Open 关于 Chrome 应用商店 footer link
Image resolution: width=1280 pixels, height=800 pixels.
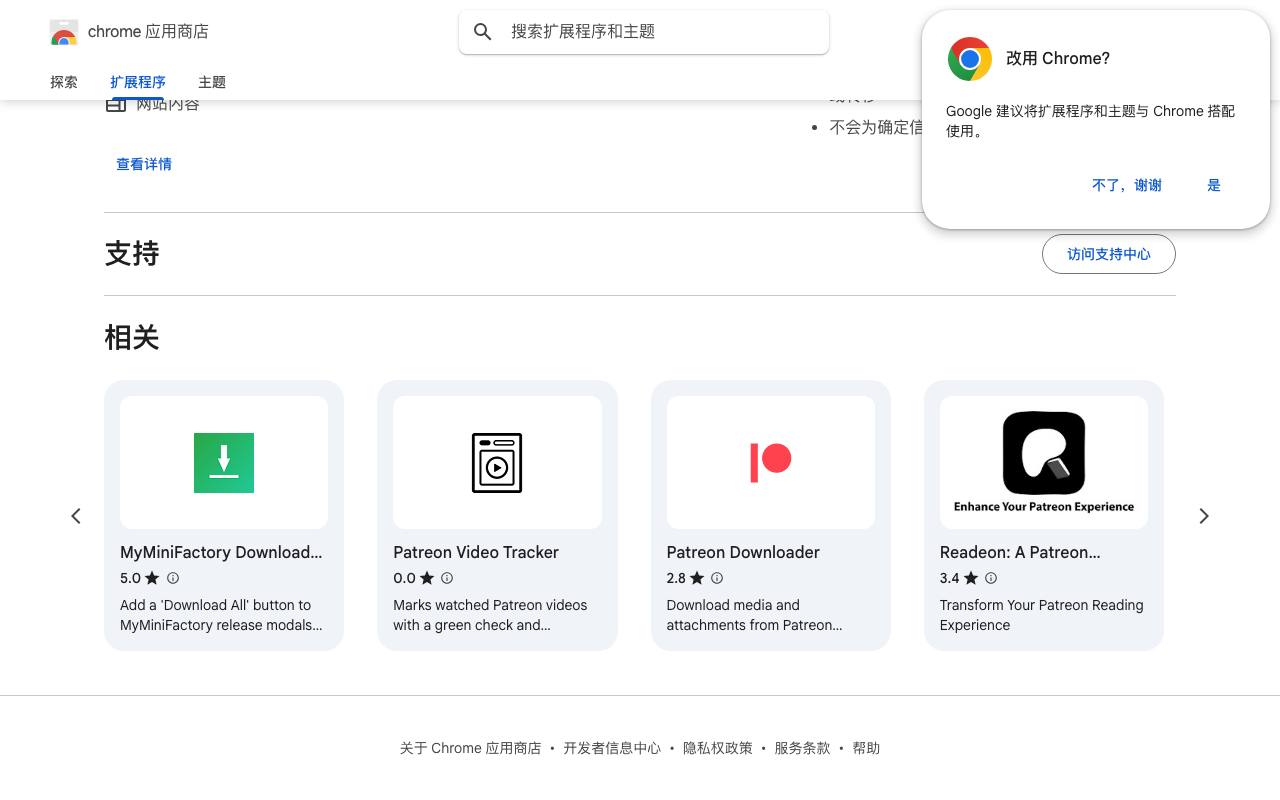(470, 748)
